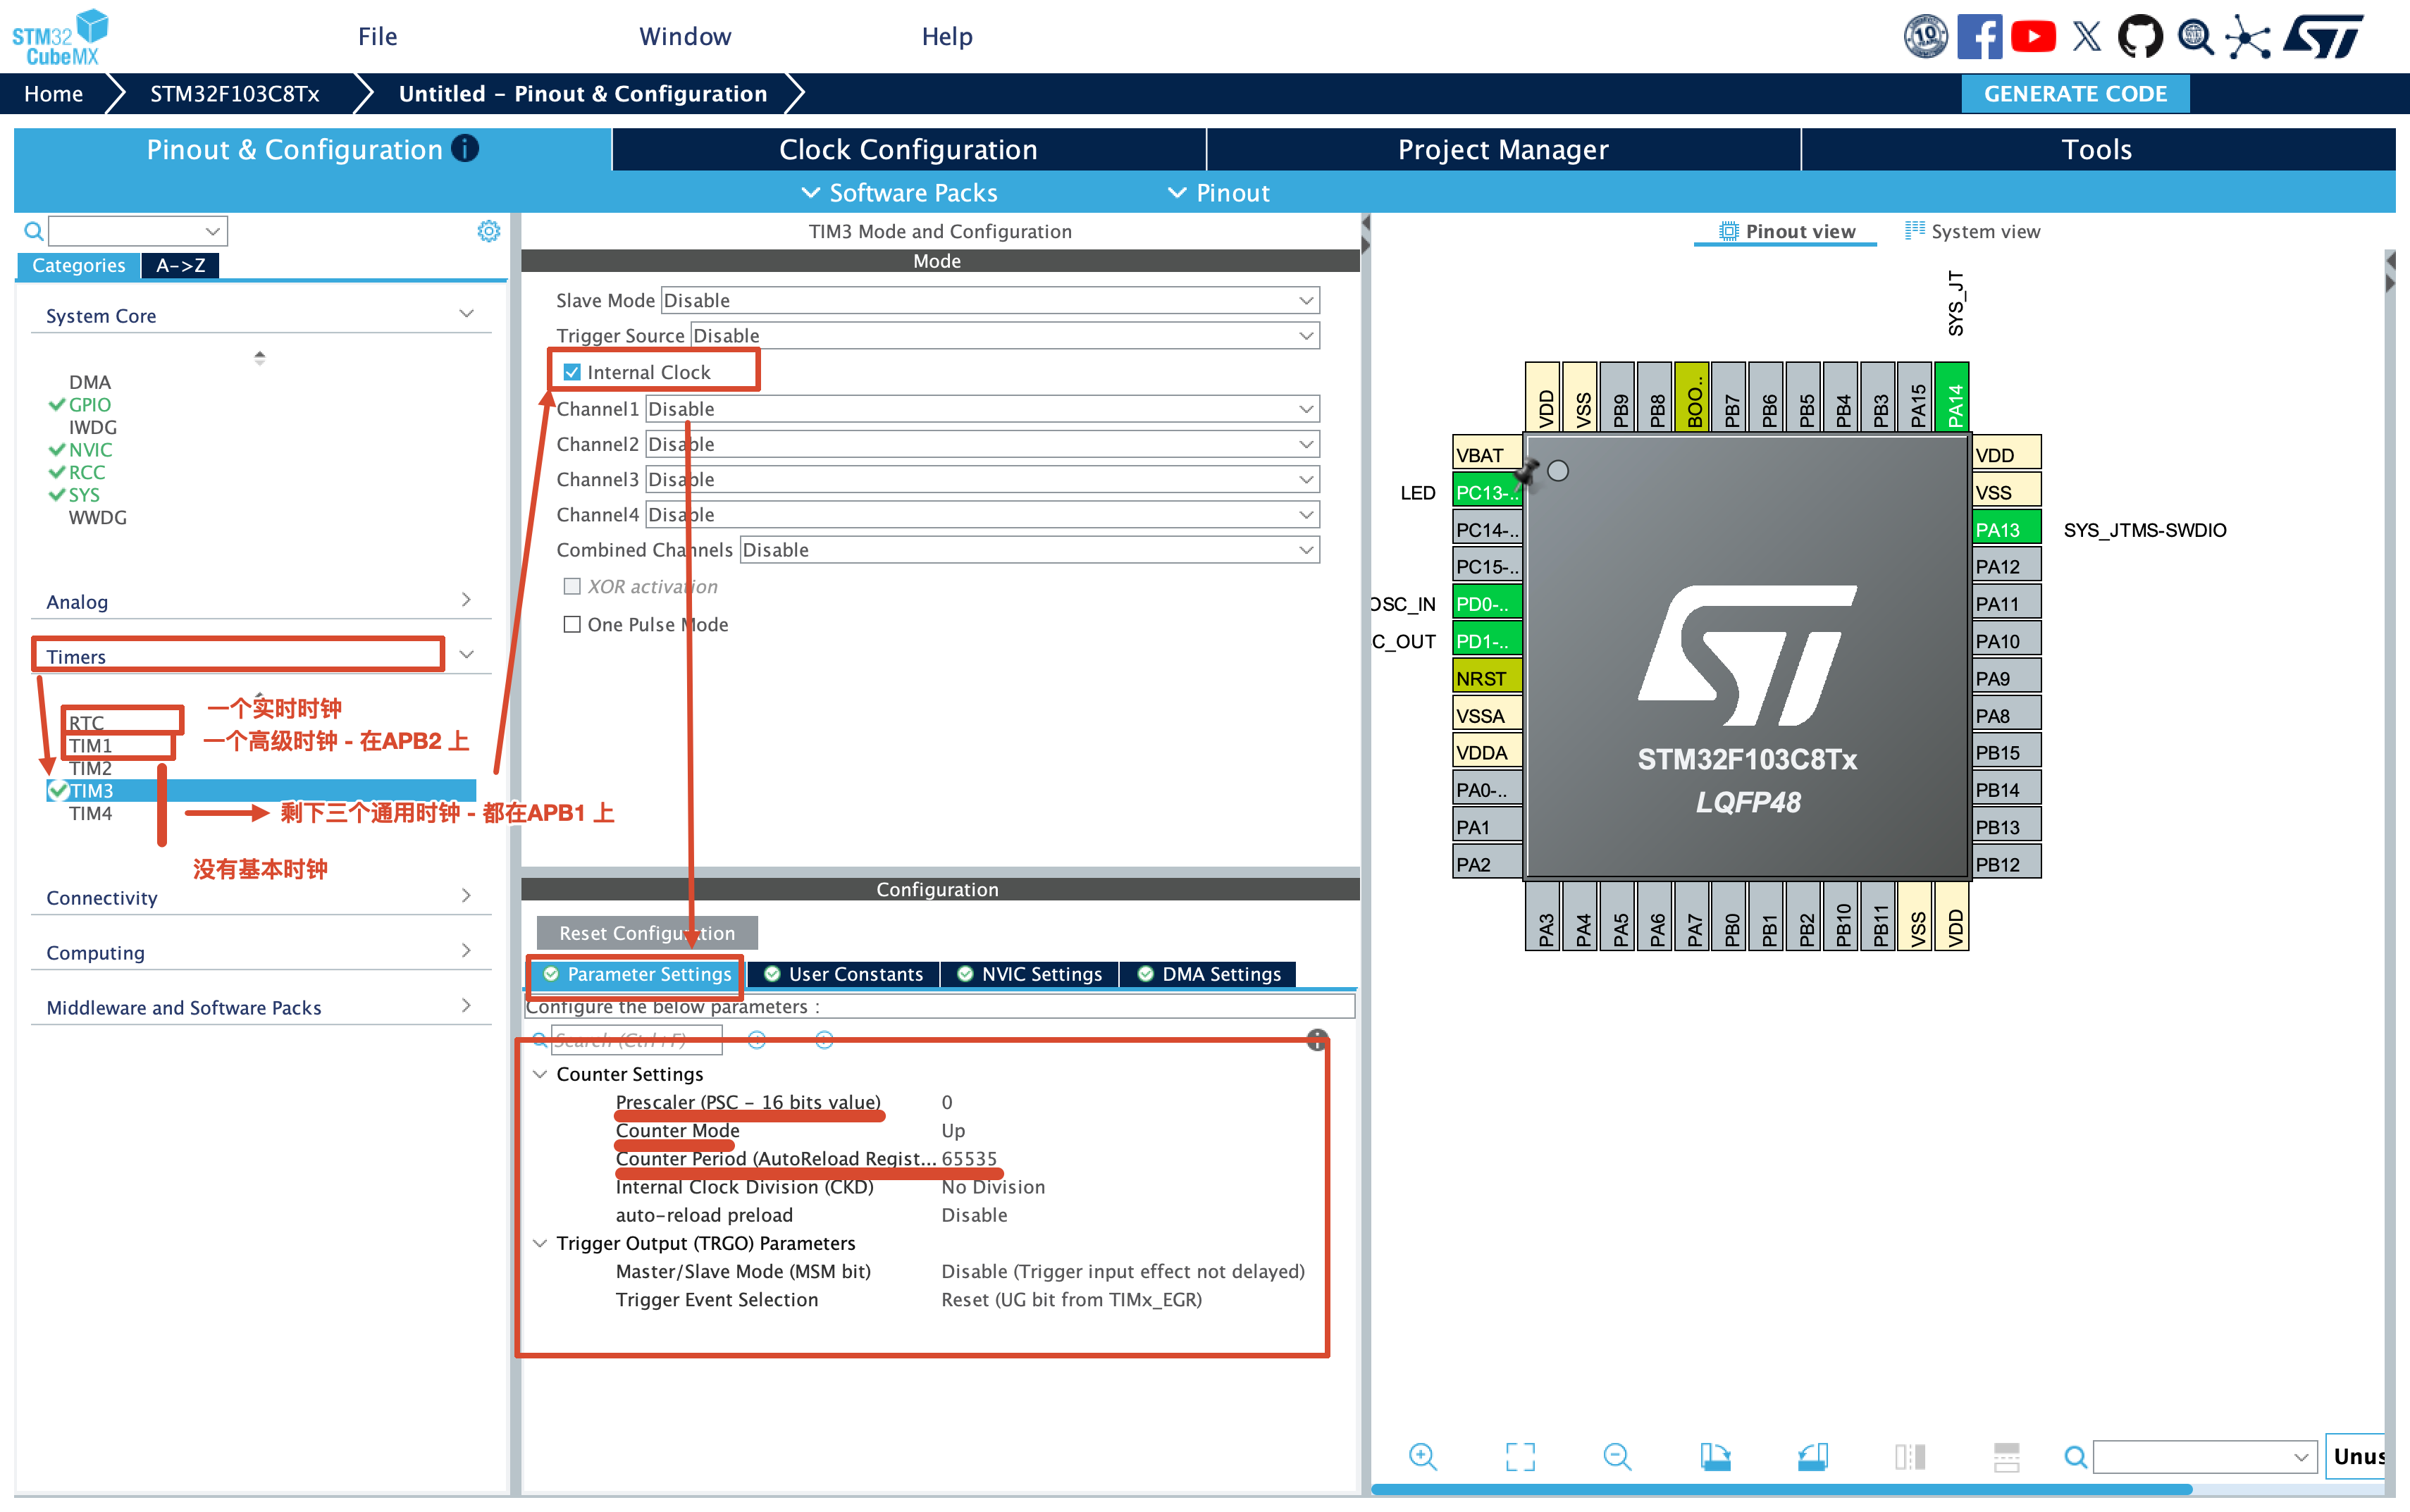
Task: Open the DMA Settings tab
Action: tap(1209, 974)
